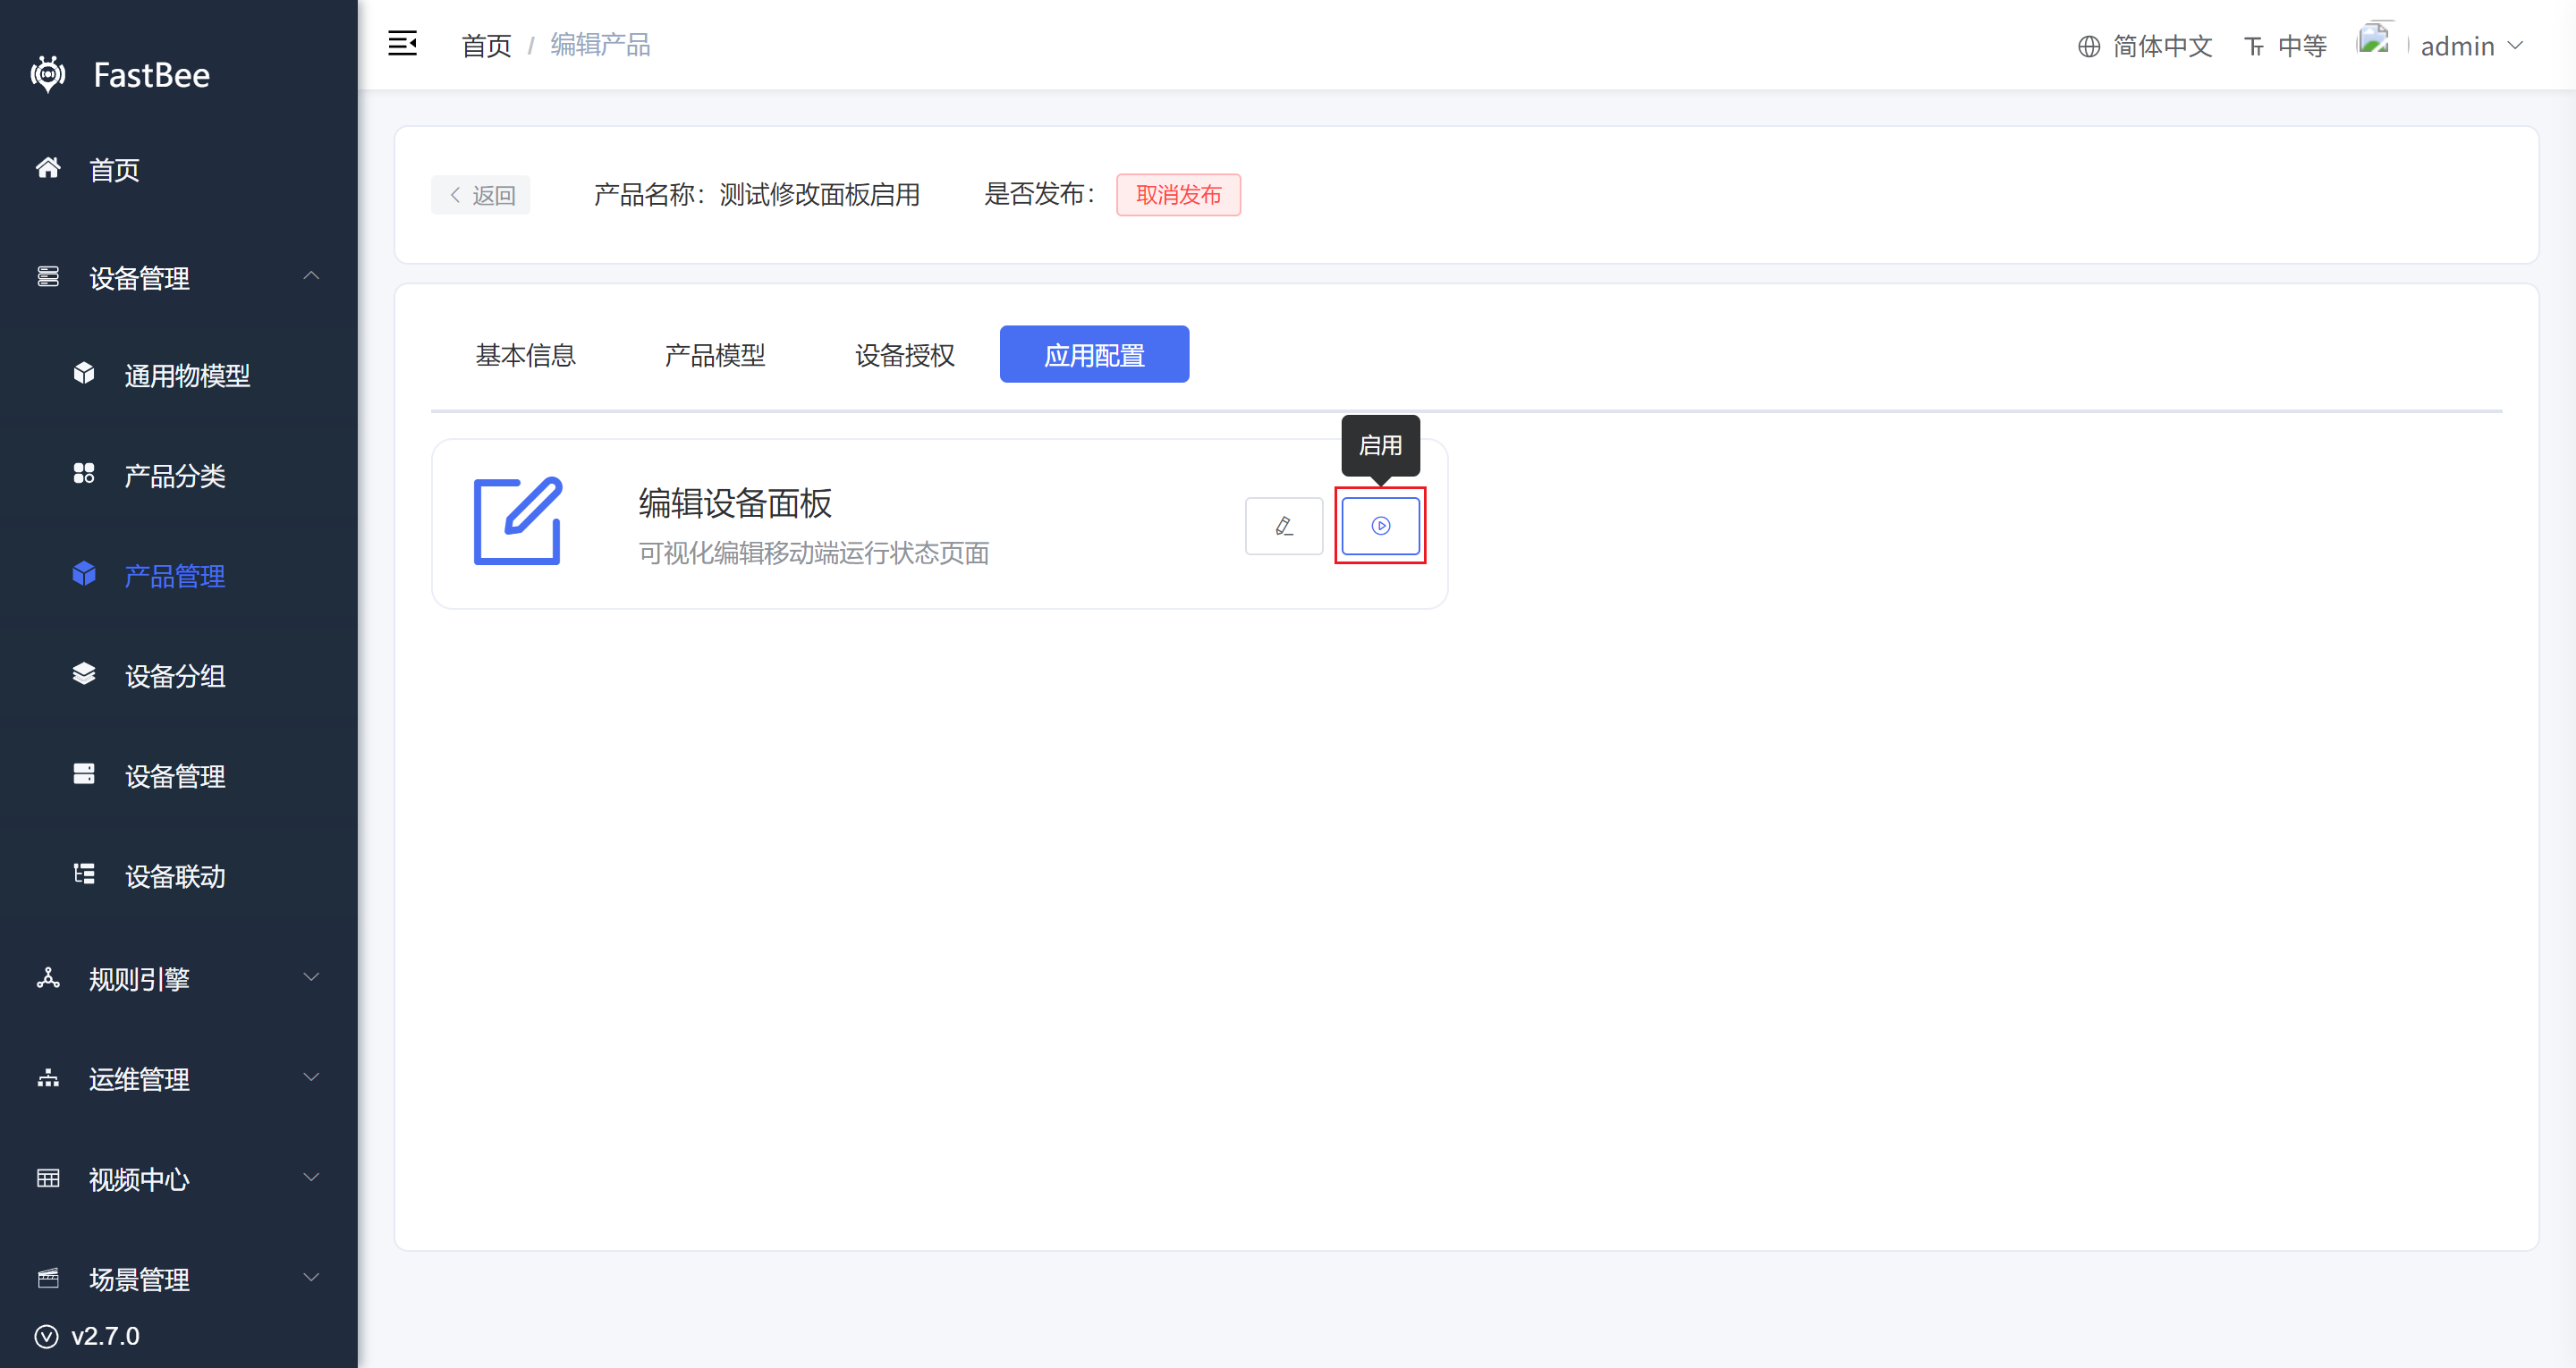This screenshot has height=1368, width=2576.
Task: Click the play-circle enable button
Action: click(1380, 525)
